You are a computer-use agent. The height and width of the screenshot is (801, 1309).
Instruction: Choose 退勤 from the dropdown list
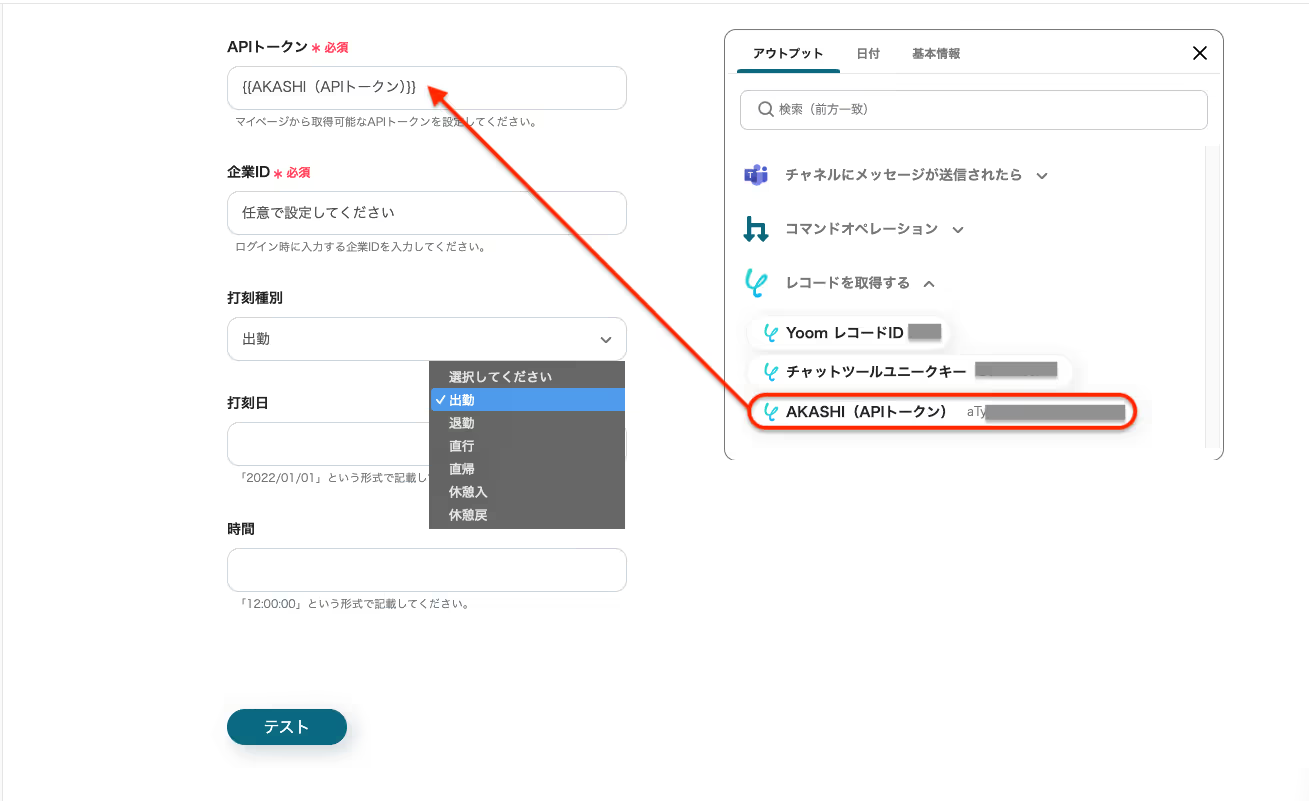click(527, 423)
